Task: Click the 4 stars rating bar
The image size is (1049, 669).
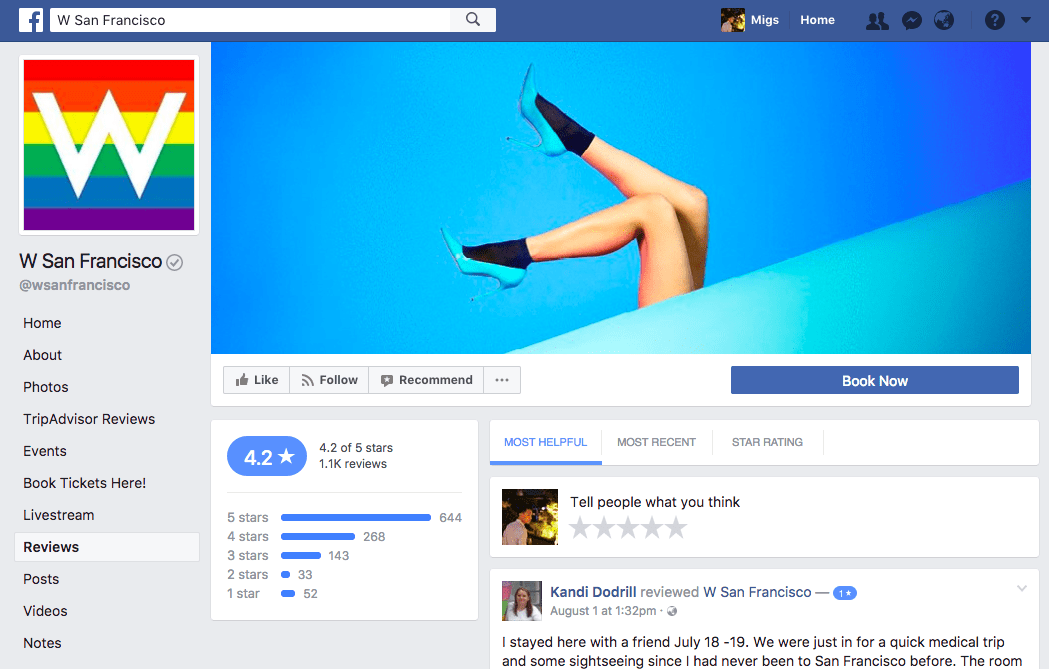Action: 318,537
